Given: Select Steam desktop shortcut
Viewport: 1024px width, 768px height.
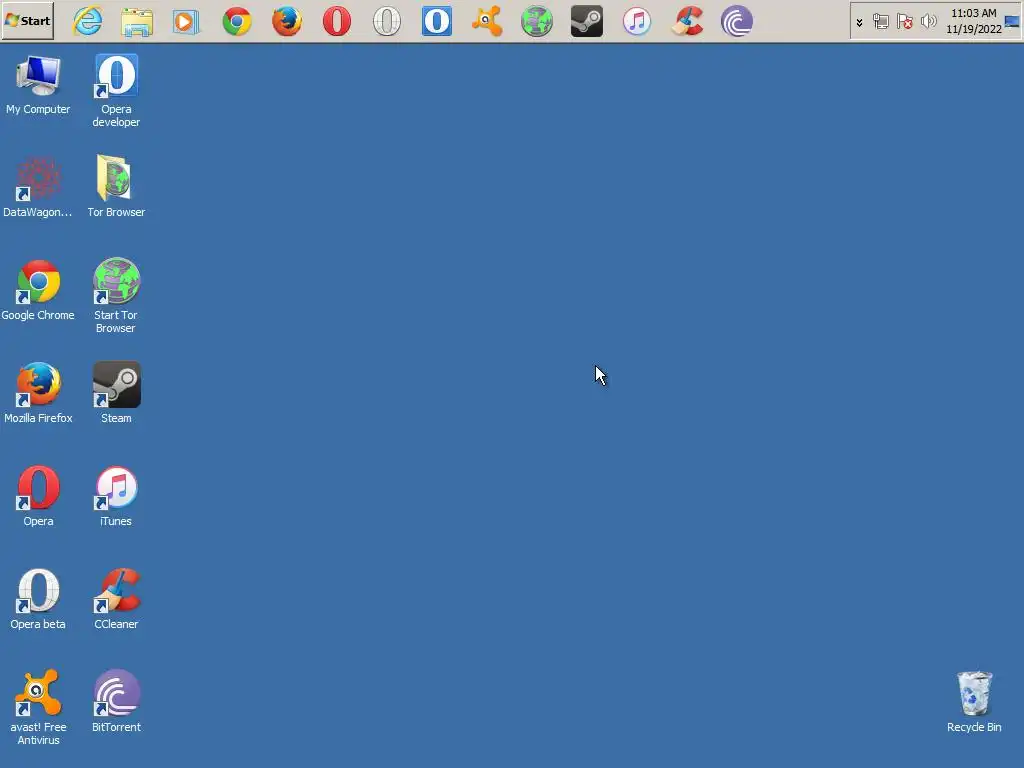Looking at the screenshot, I should tap(116, 393).
